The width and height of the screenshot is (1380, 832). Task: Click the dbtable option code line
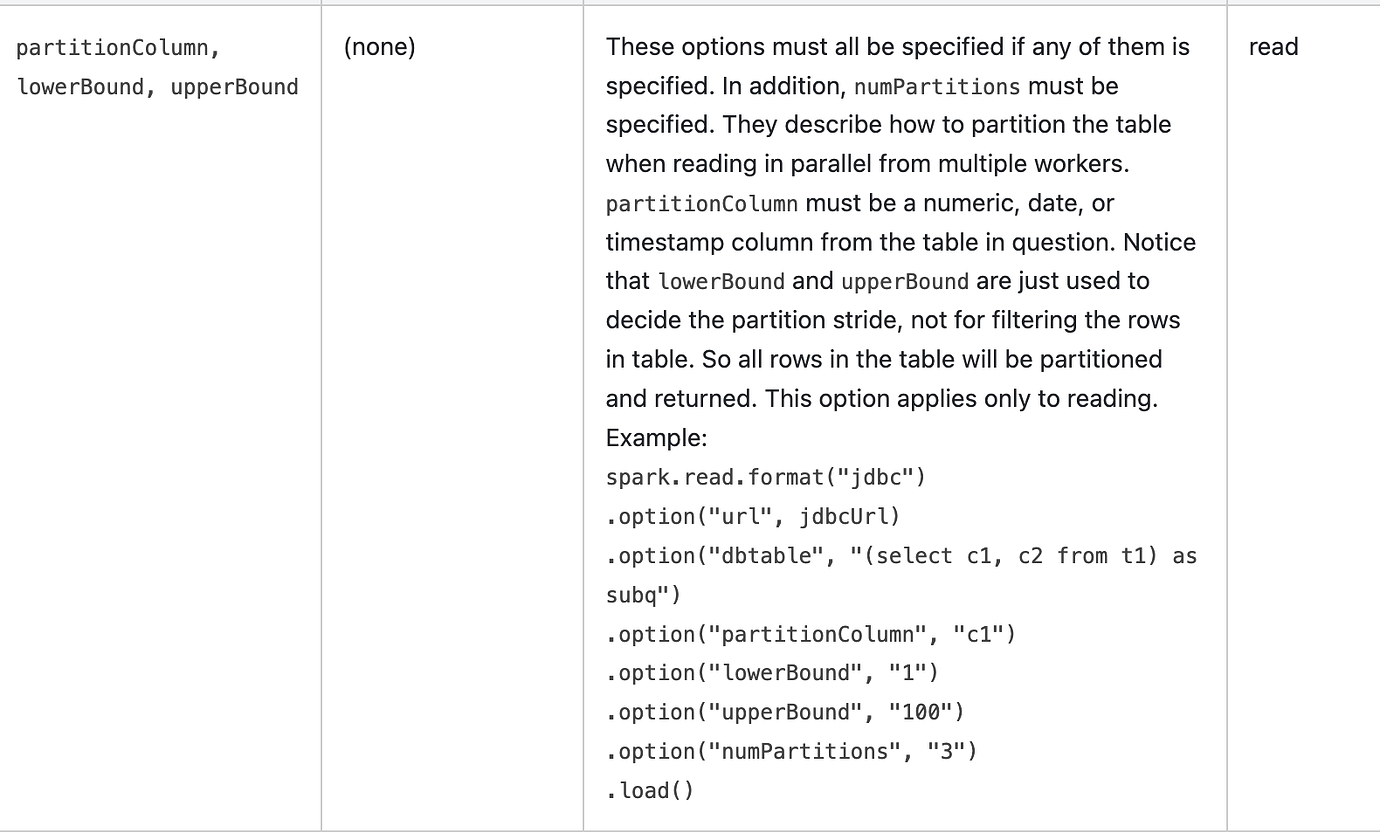point(901,556)
